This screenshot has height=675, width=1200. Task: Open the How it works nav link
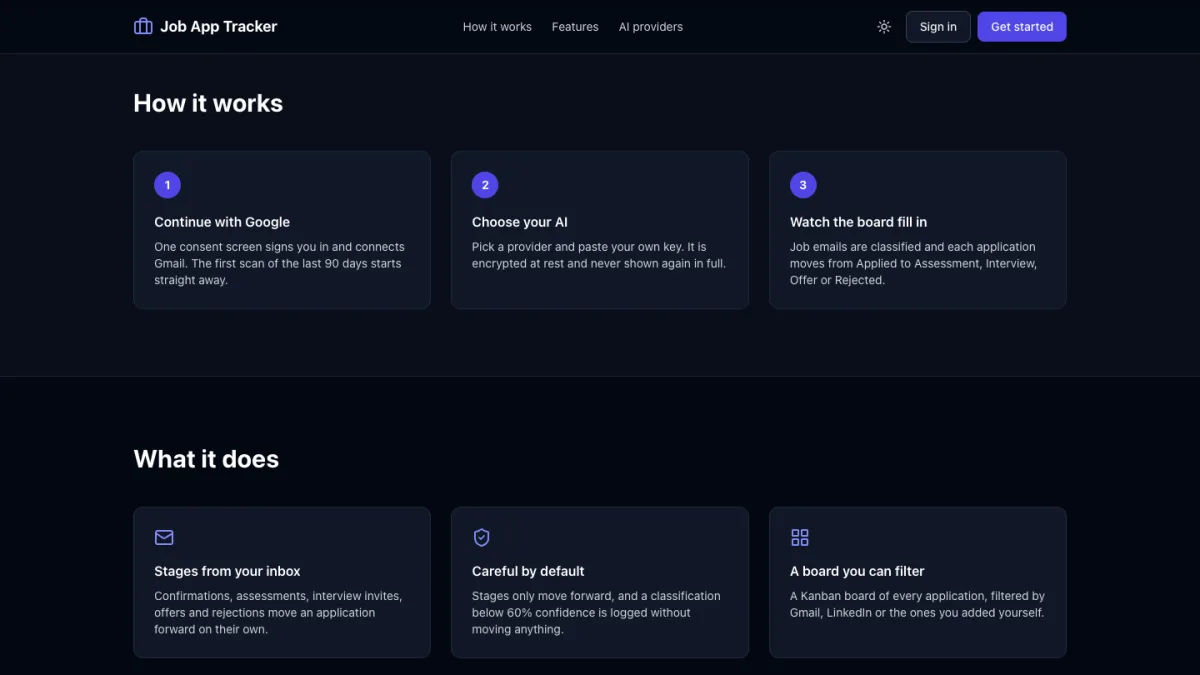[x=497, y=27]
